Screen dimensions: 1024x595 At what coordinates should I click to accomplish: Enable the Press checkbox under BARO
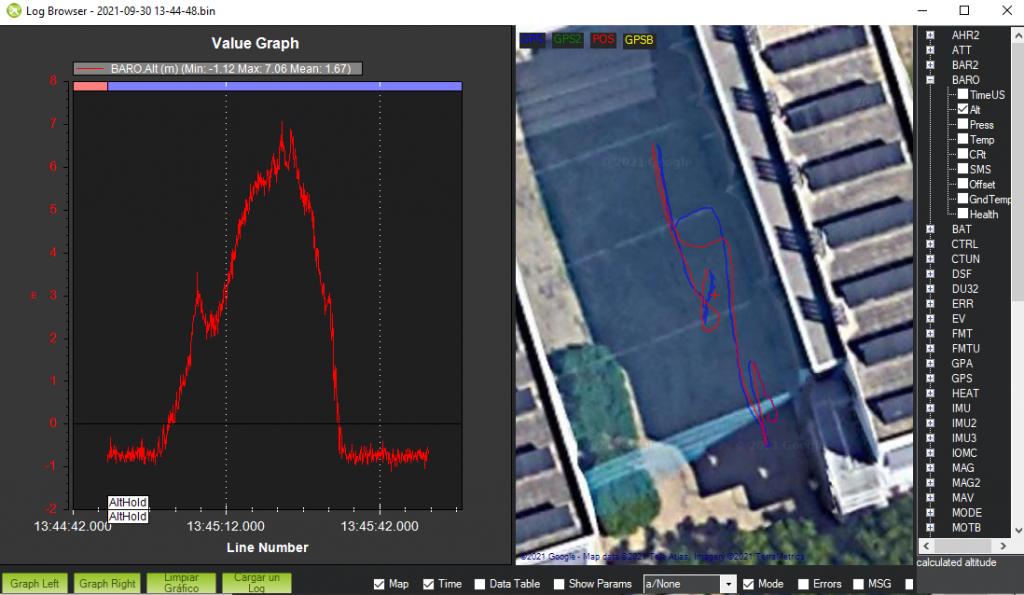click(962, 124)
